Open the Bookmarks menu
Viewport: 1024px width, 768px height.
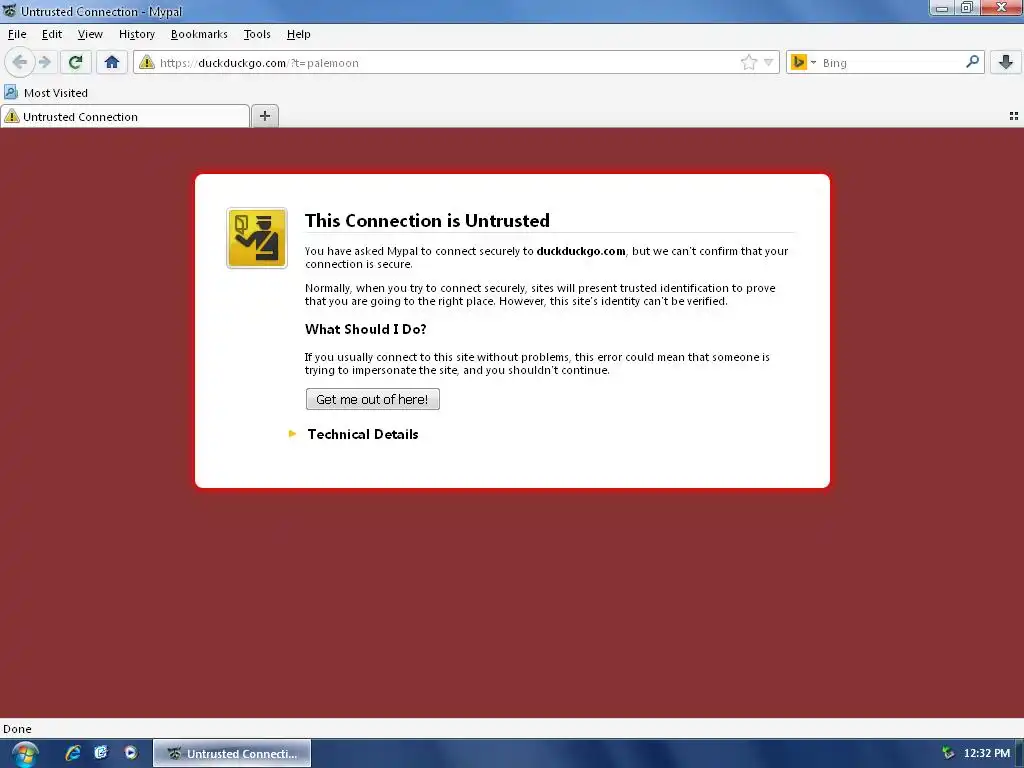[x=199, y=35]
